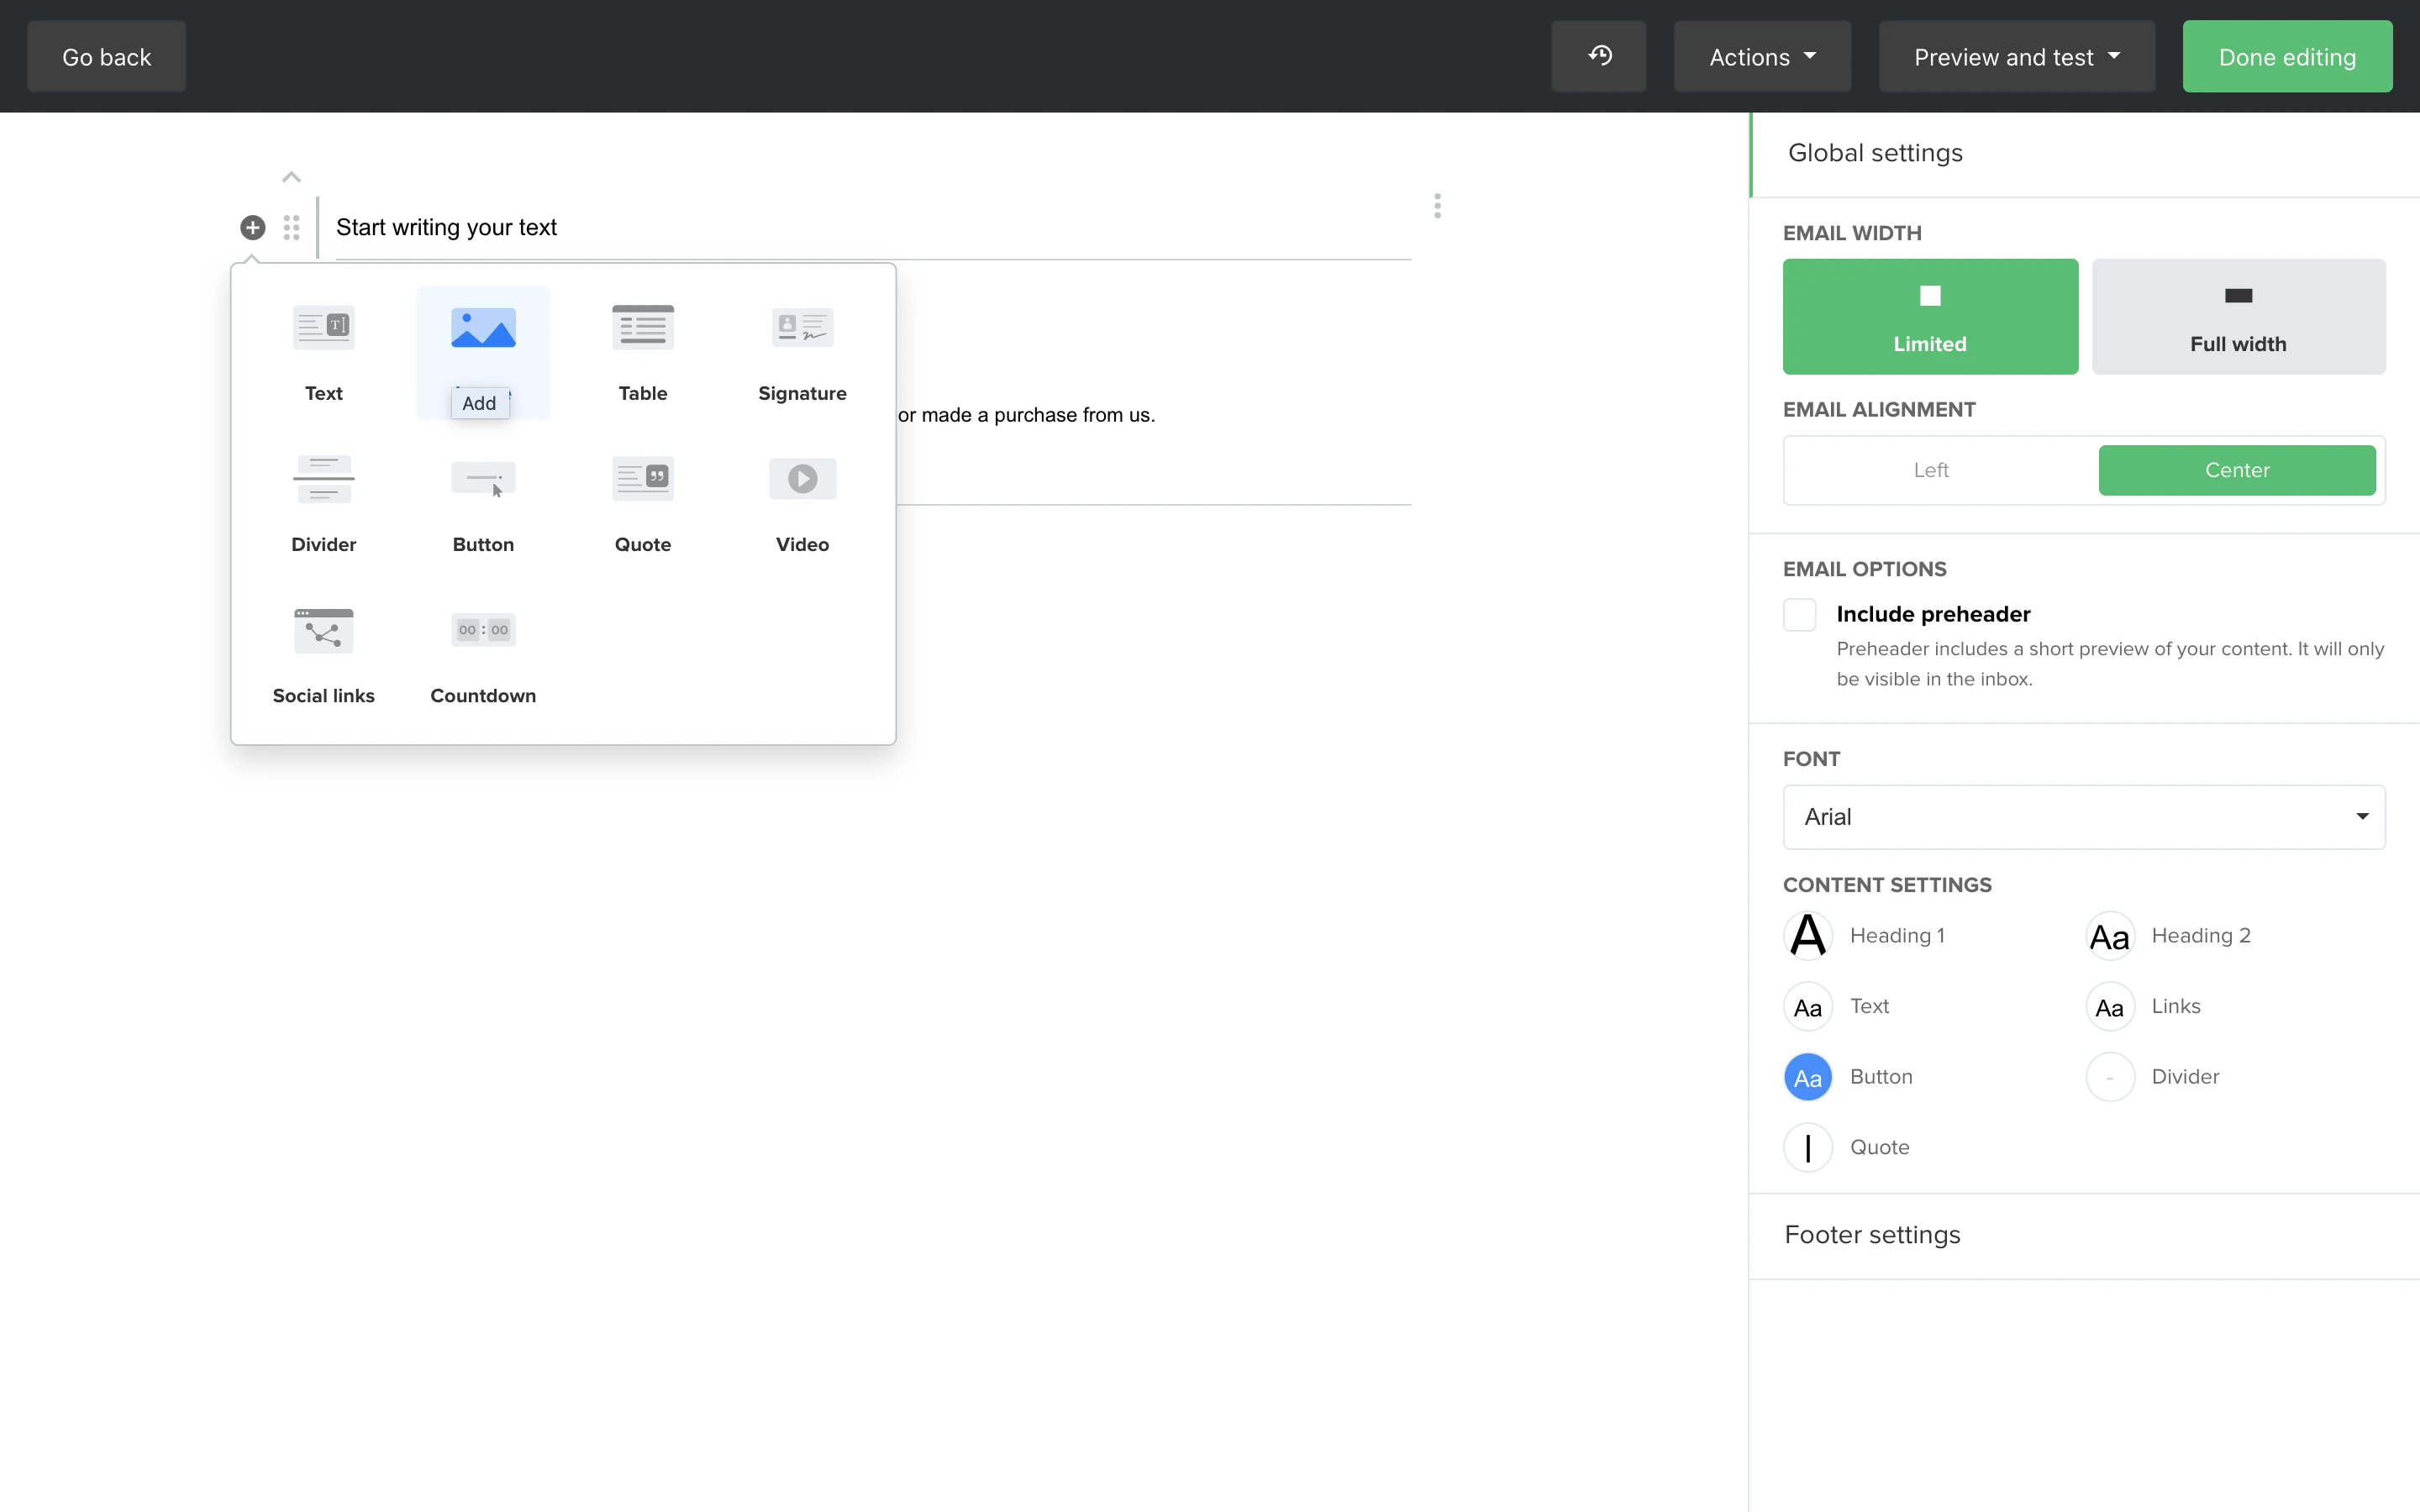
Task: Open the blue Button style swatch
Action: coord(1807,1077)
